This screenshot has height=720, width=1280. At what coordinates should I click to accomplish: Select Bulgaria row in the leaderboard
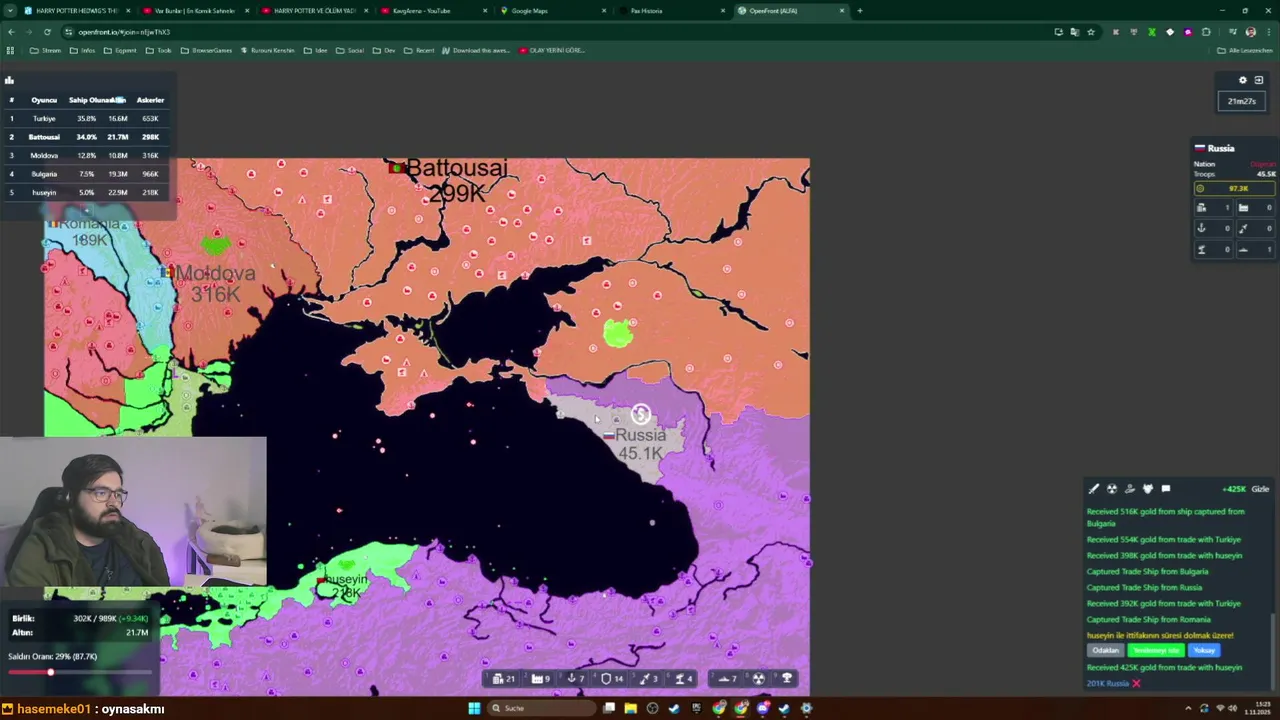[x=88, y=174]
